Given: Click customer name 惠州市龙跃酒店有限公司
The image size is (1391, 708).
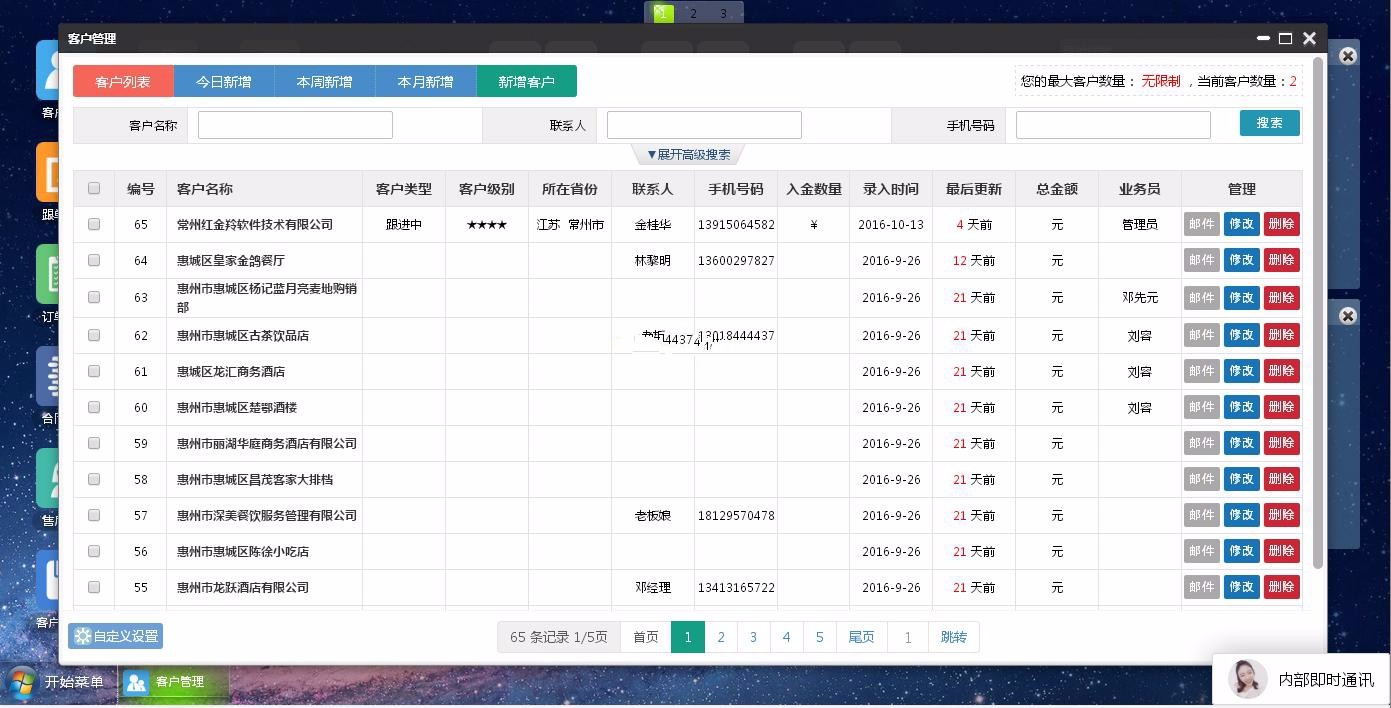Looking at the screenshot, I should (243, 588).
